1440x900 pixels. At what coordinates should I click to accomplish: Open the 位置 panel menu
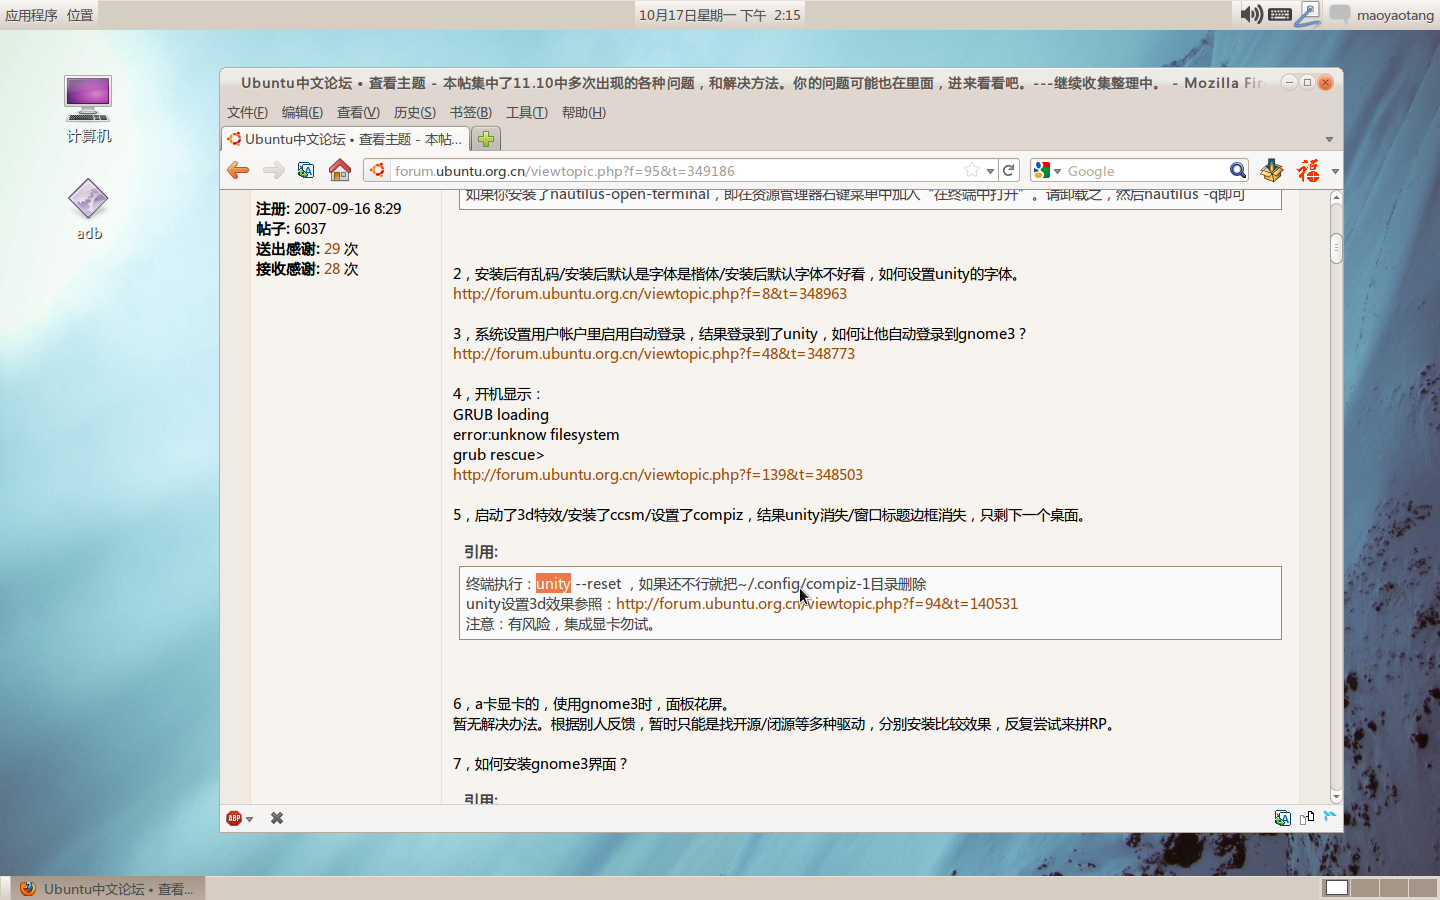pos(80,15)
